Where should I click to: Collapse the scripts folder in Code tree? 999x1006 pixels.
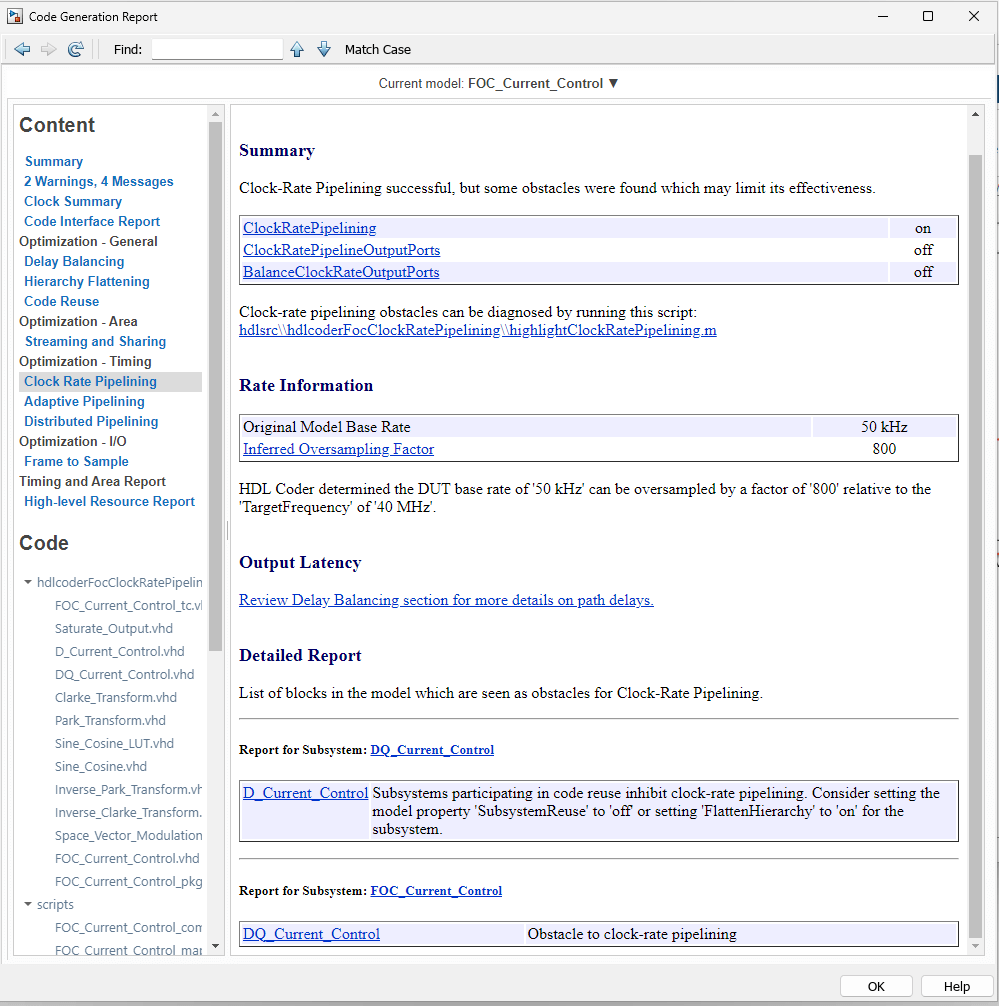tap(27, 904)
